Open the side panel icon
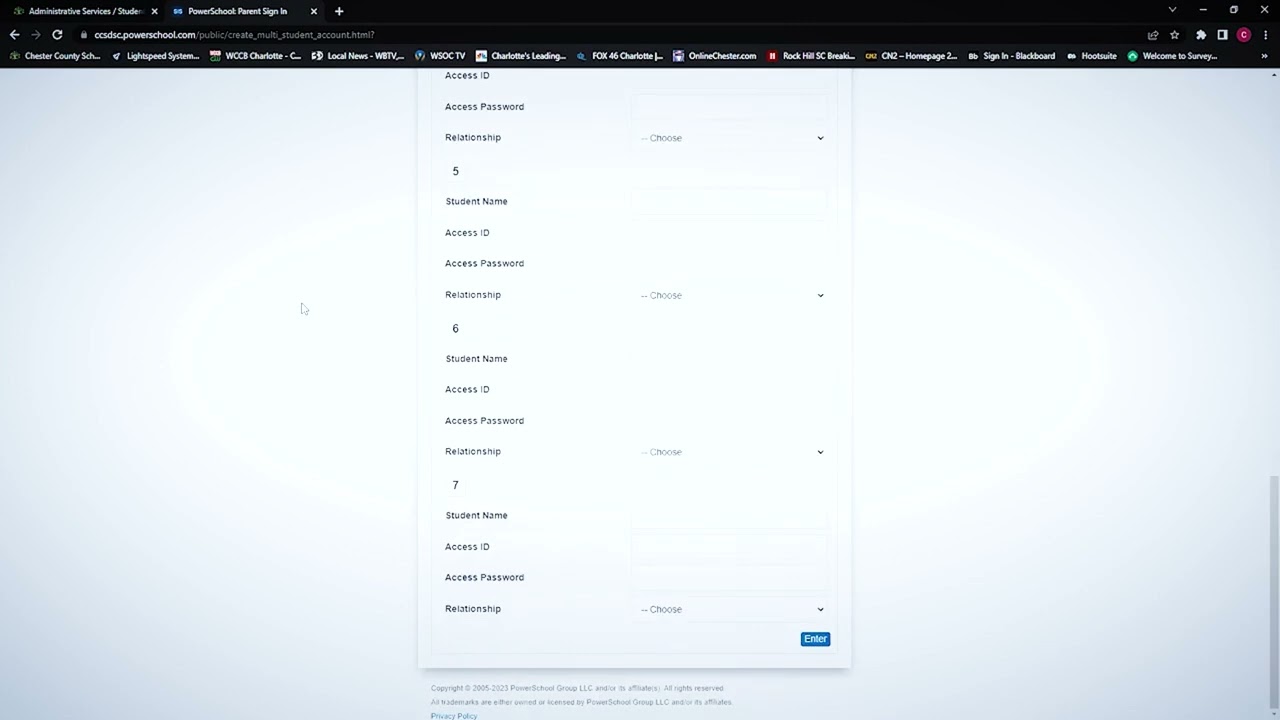Screen dimensions: 1280x720 click(1222, 35)
